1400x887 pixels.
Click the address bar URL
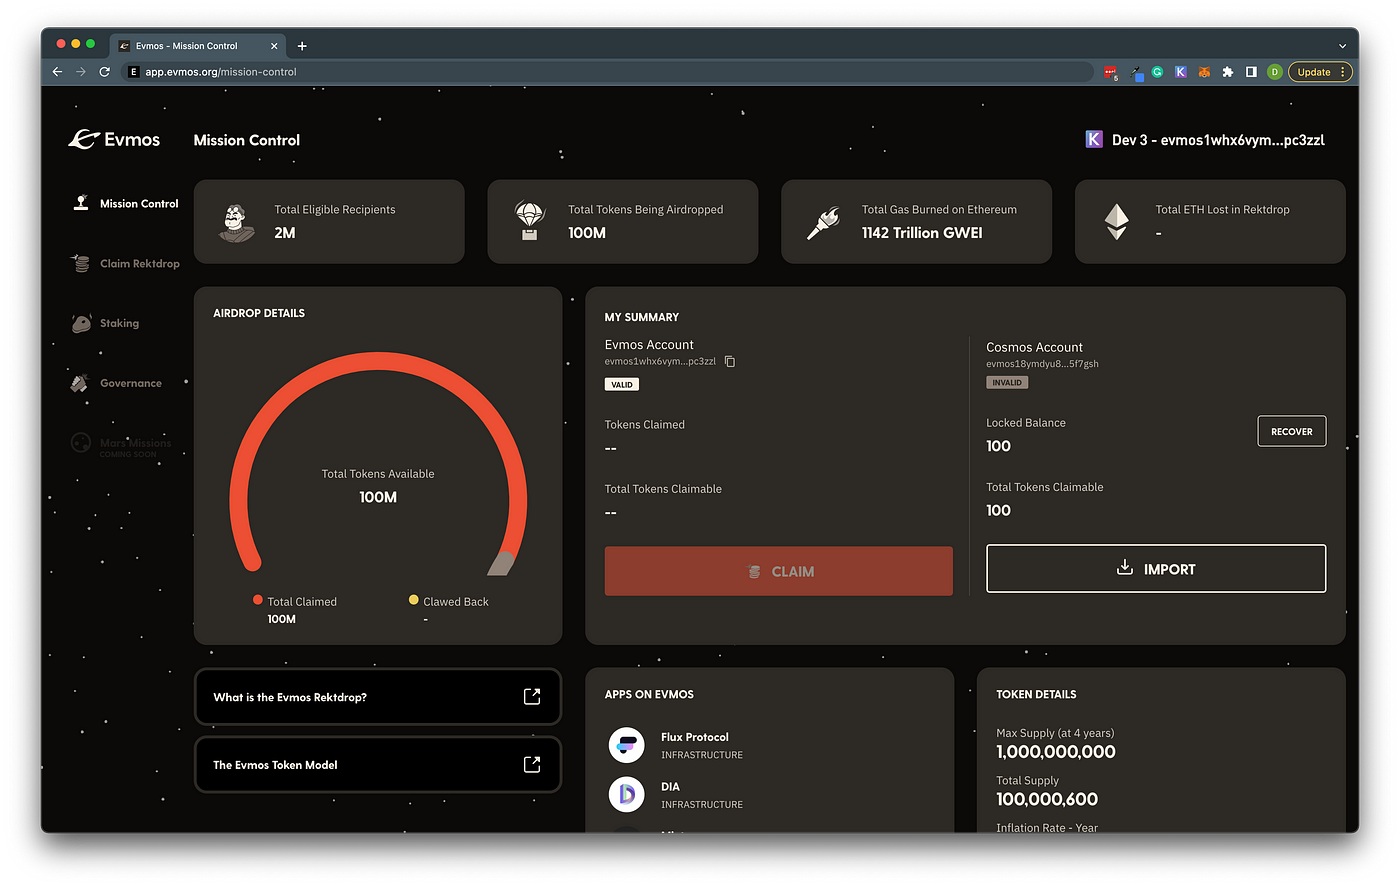pos(221,72)
